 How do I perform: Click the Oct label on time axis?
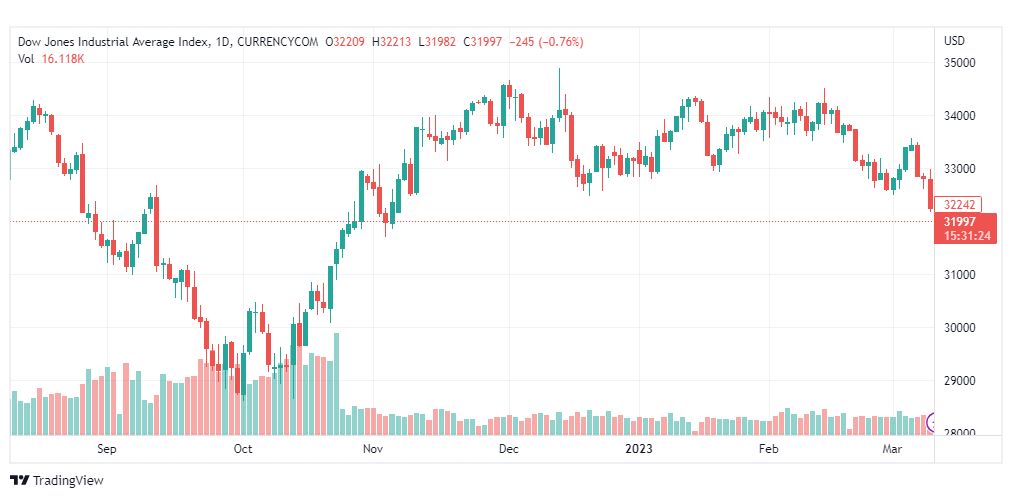[243, 450]
